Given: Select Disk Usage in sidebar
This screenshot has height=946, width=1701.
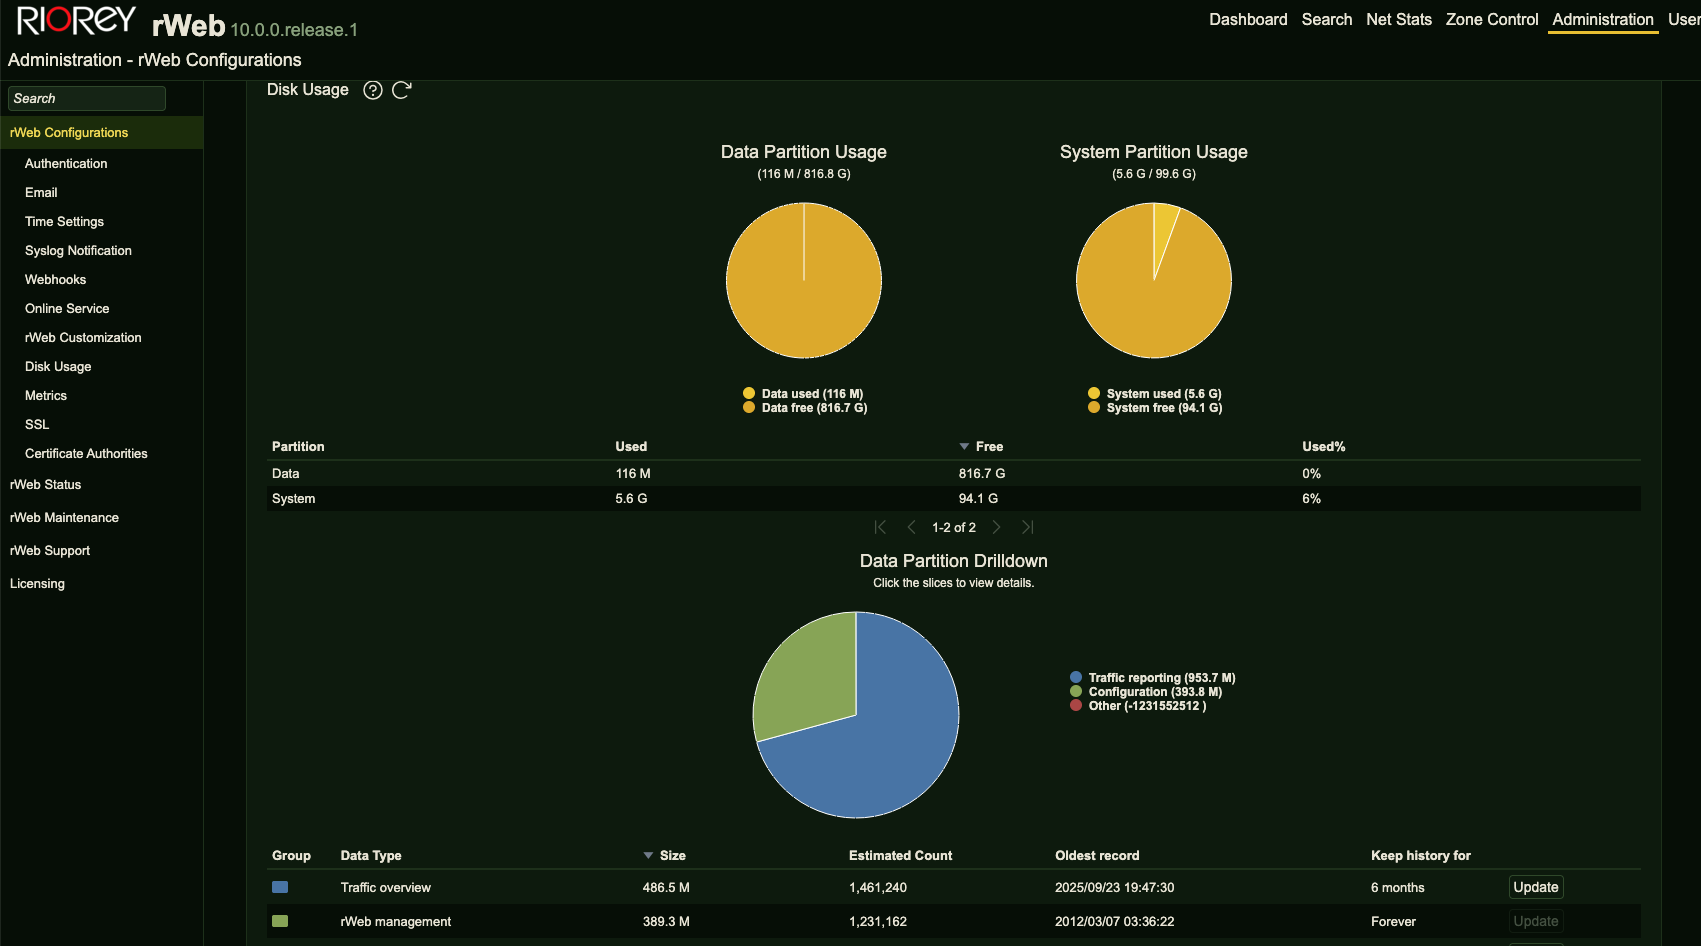Looking at the screenshot, I should (x=58, y=366).
